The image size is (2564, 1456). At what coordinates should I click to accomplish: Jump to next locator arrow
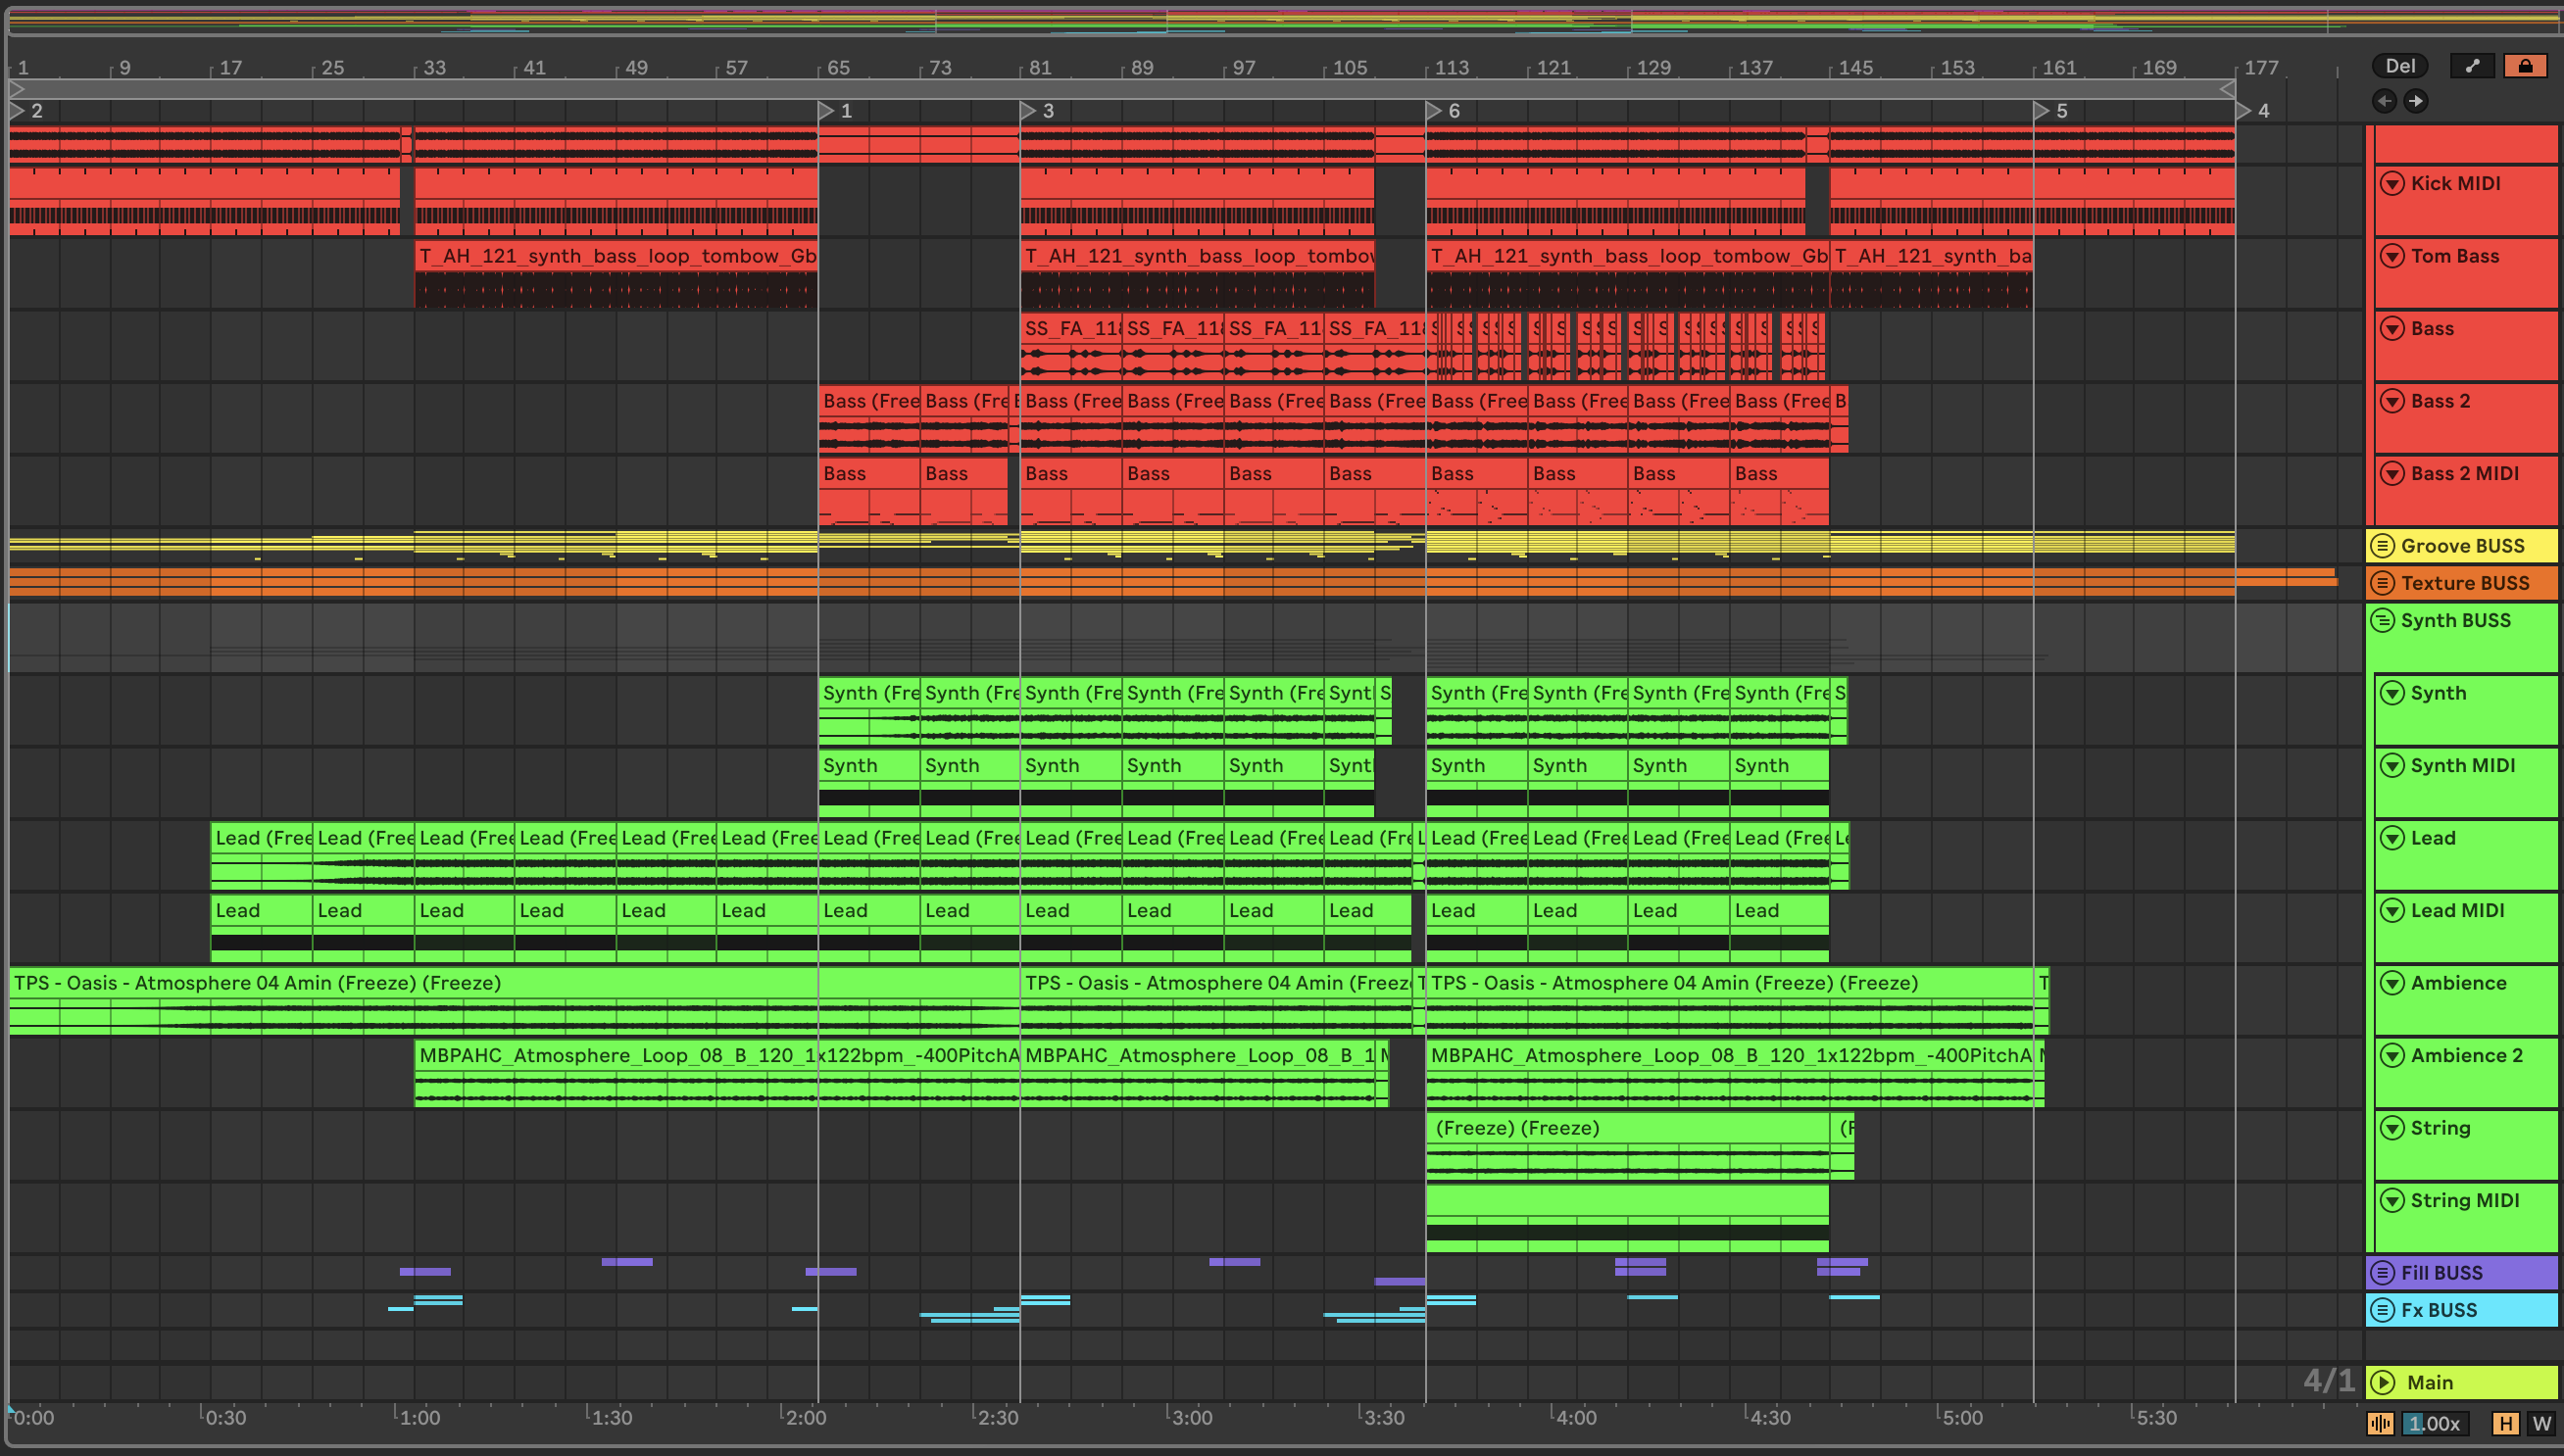point(2416,100)
